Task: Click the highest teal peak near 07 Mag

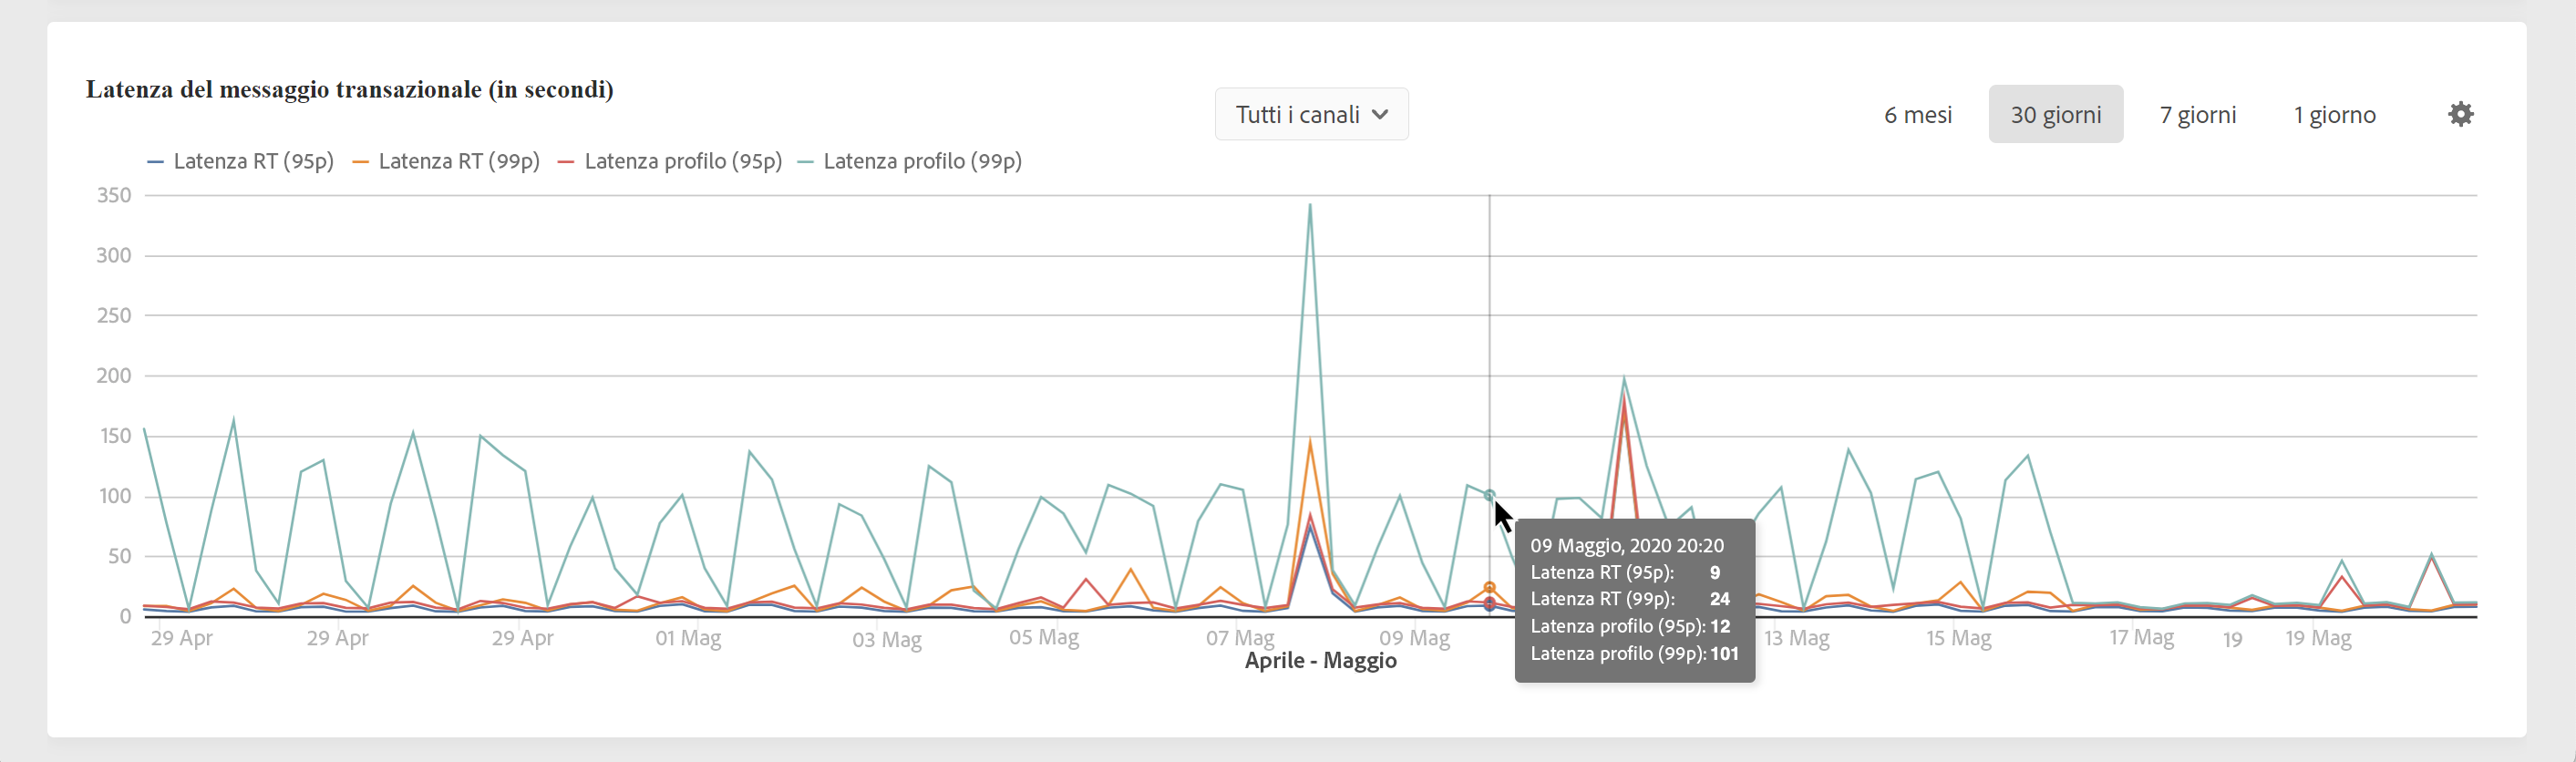Action: point(1309,206)
